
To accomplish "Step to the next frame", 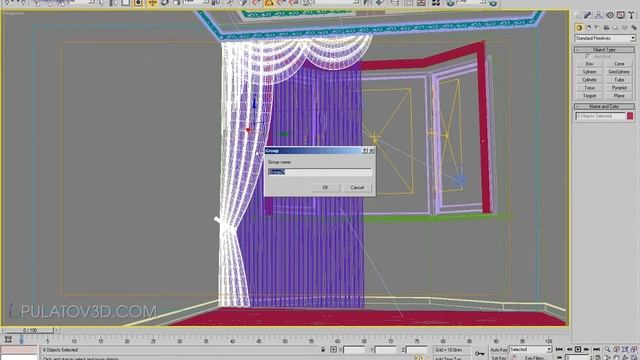I will [x=586, y=350].
